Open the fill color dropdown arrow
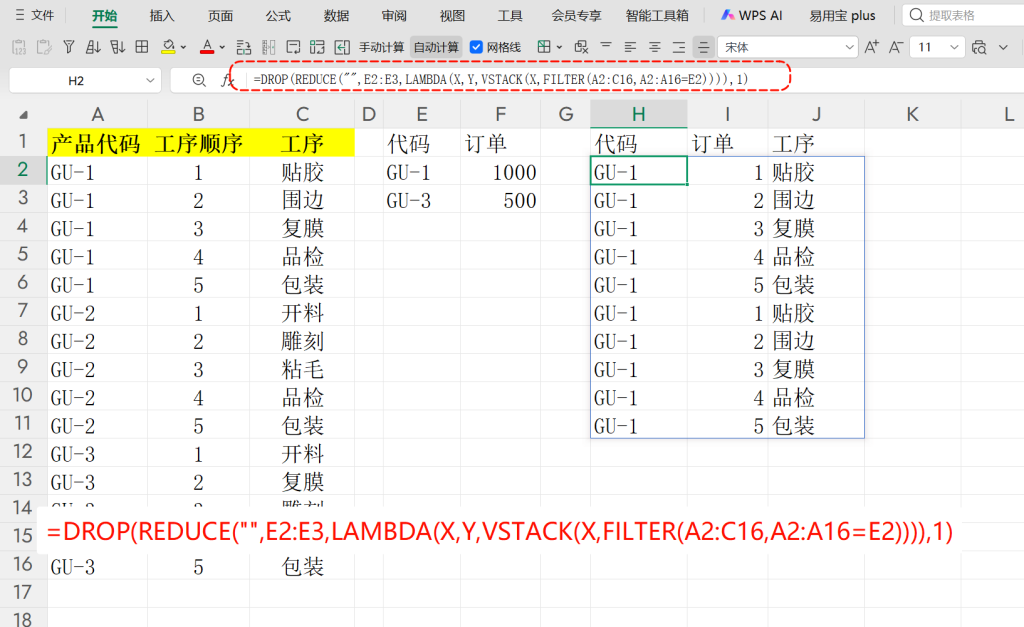The width and height of the screenshot is (1024, 627). (184, 47)
